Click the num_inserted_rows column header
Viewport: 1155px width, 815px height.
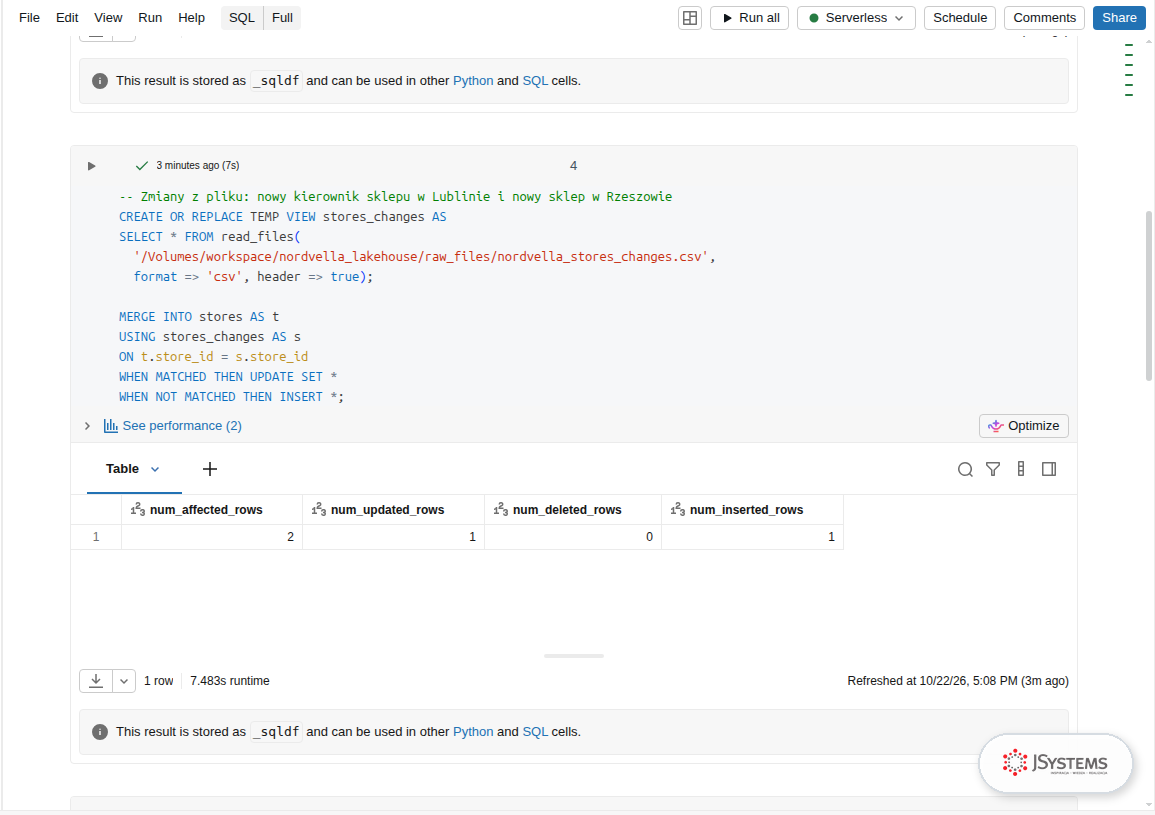[x=752, y=510]
